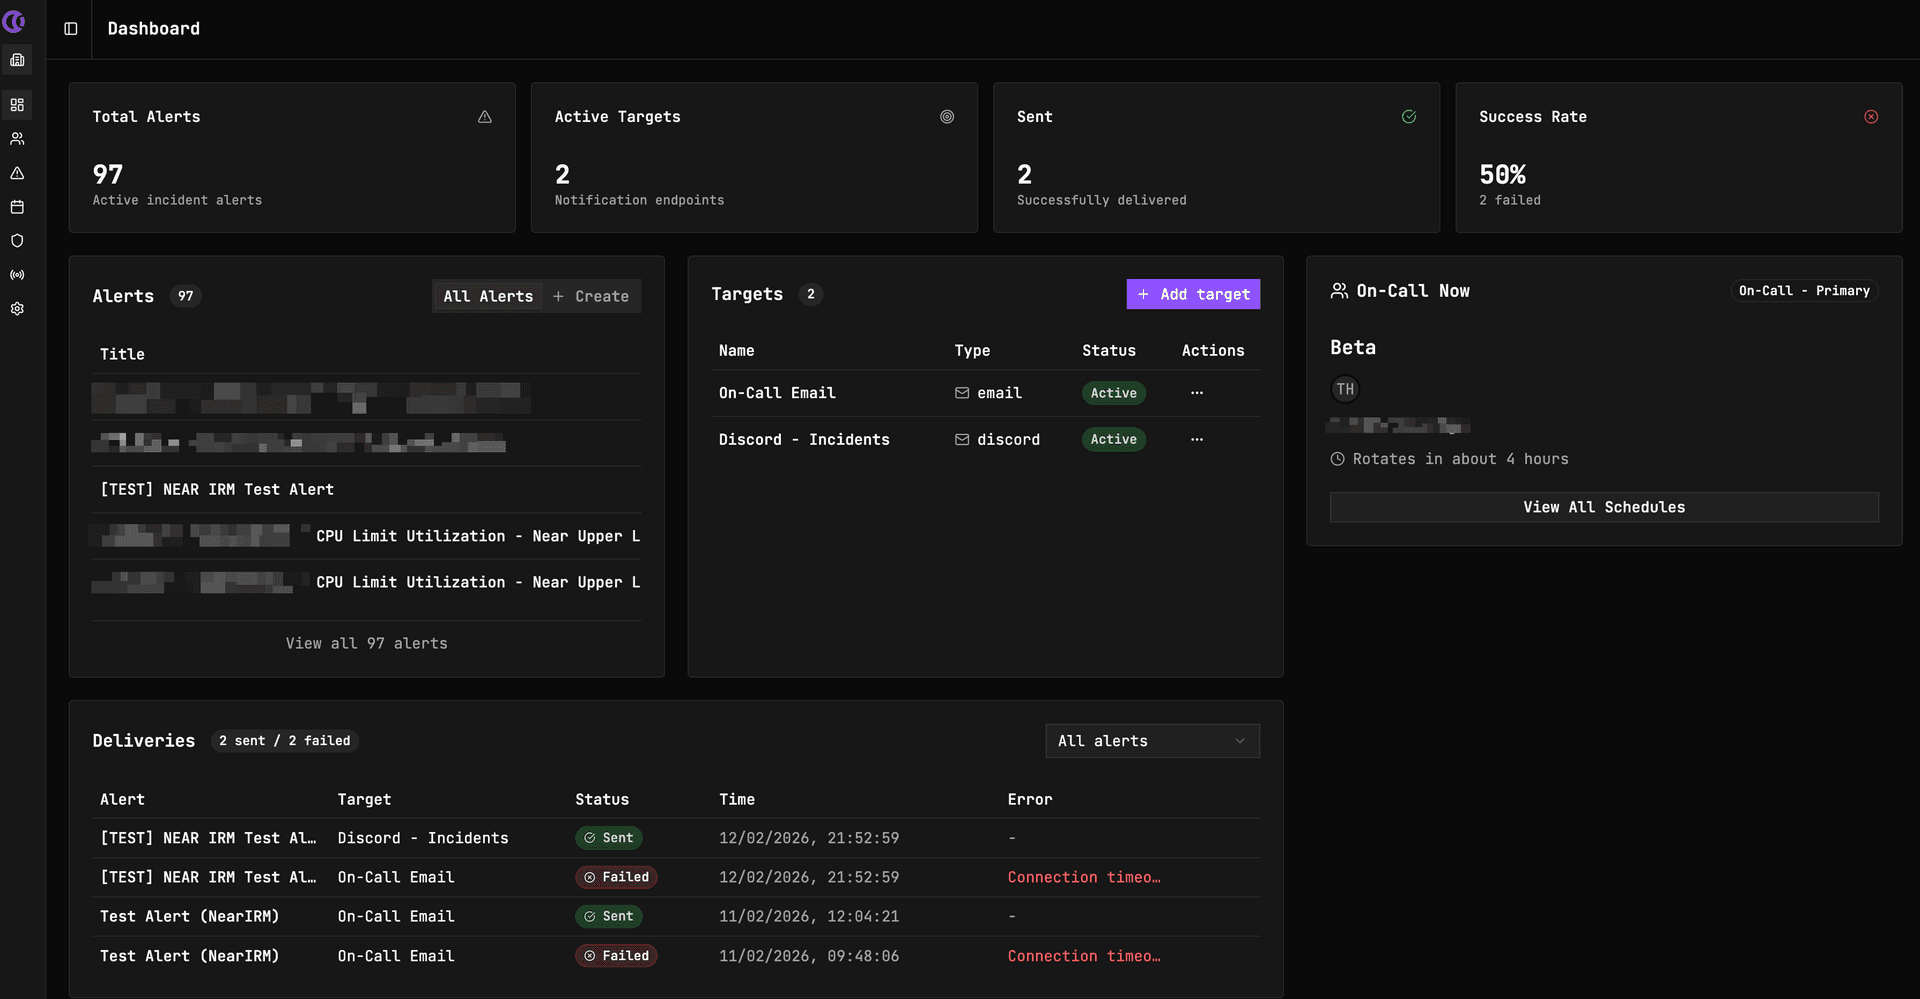Viewport: 1920px width, 999px height.
Task: Open the on-call broadcast icon in the sidebar
Action: click(17, 275)
